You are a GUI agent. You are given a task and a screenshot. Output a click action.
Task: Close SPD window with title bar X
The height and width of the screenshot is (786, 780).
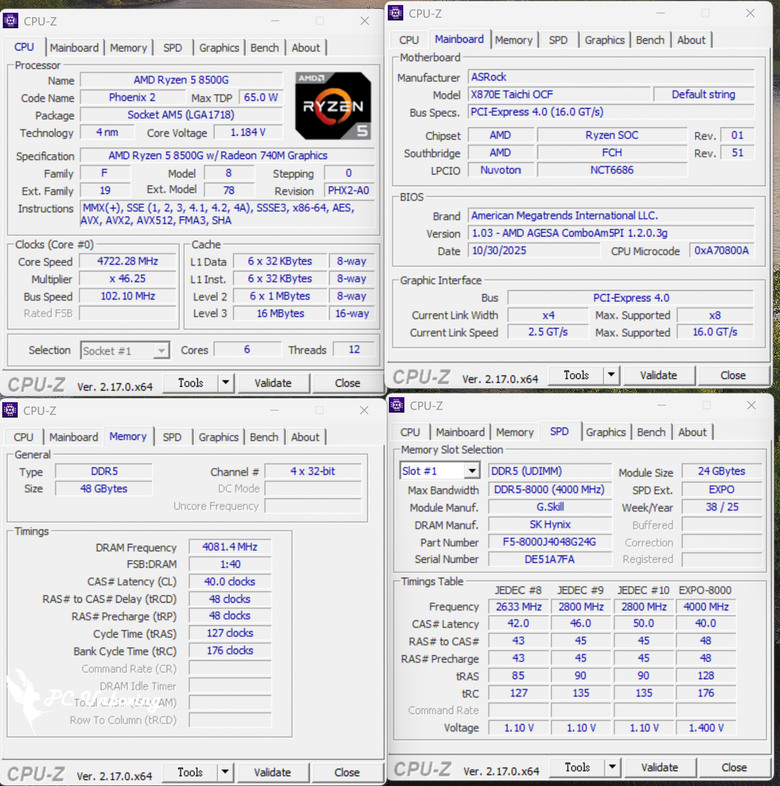751,405
